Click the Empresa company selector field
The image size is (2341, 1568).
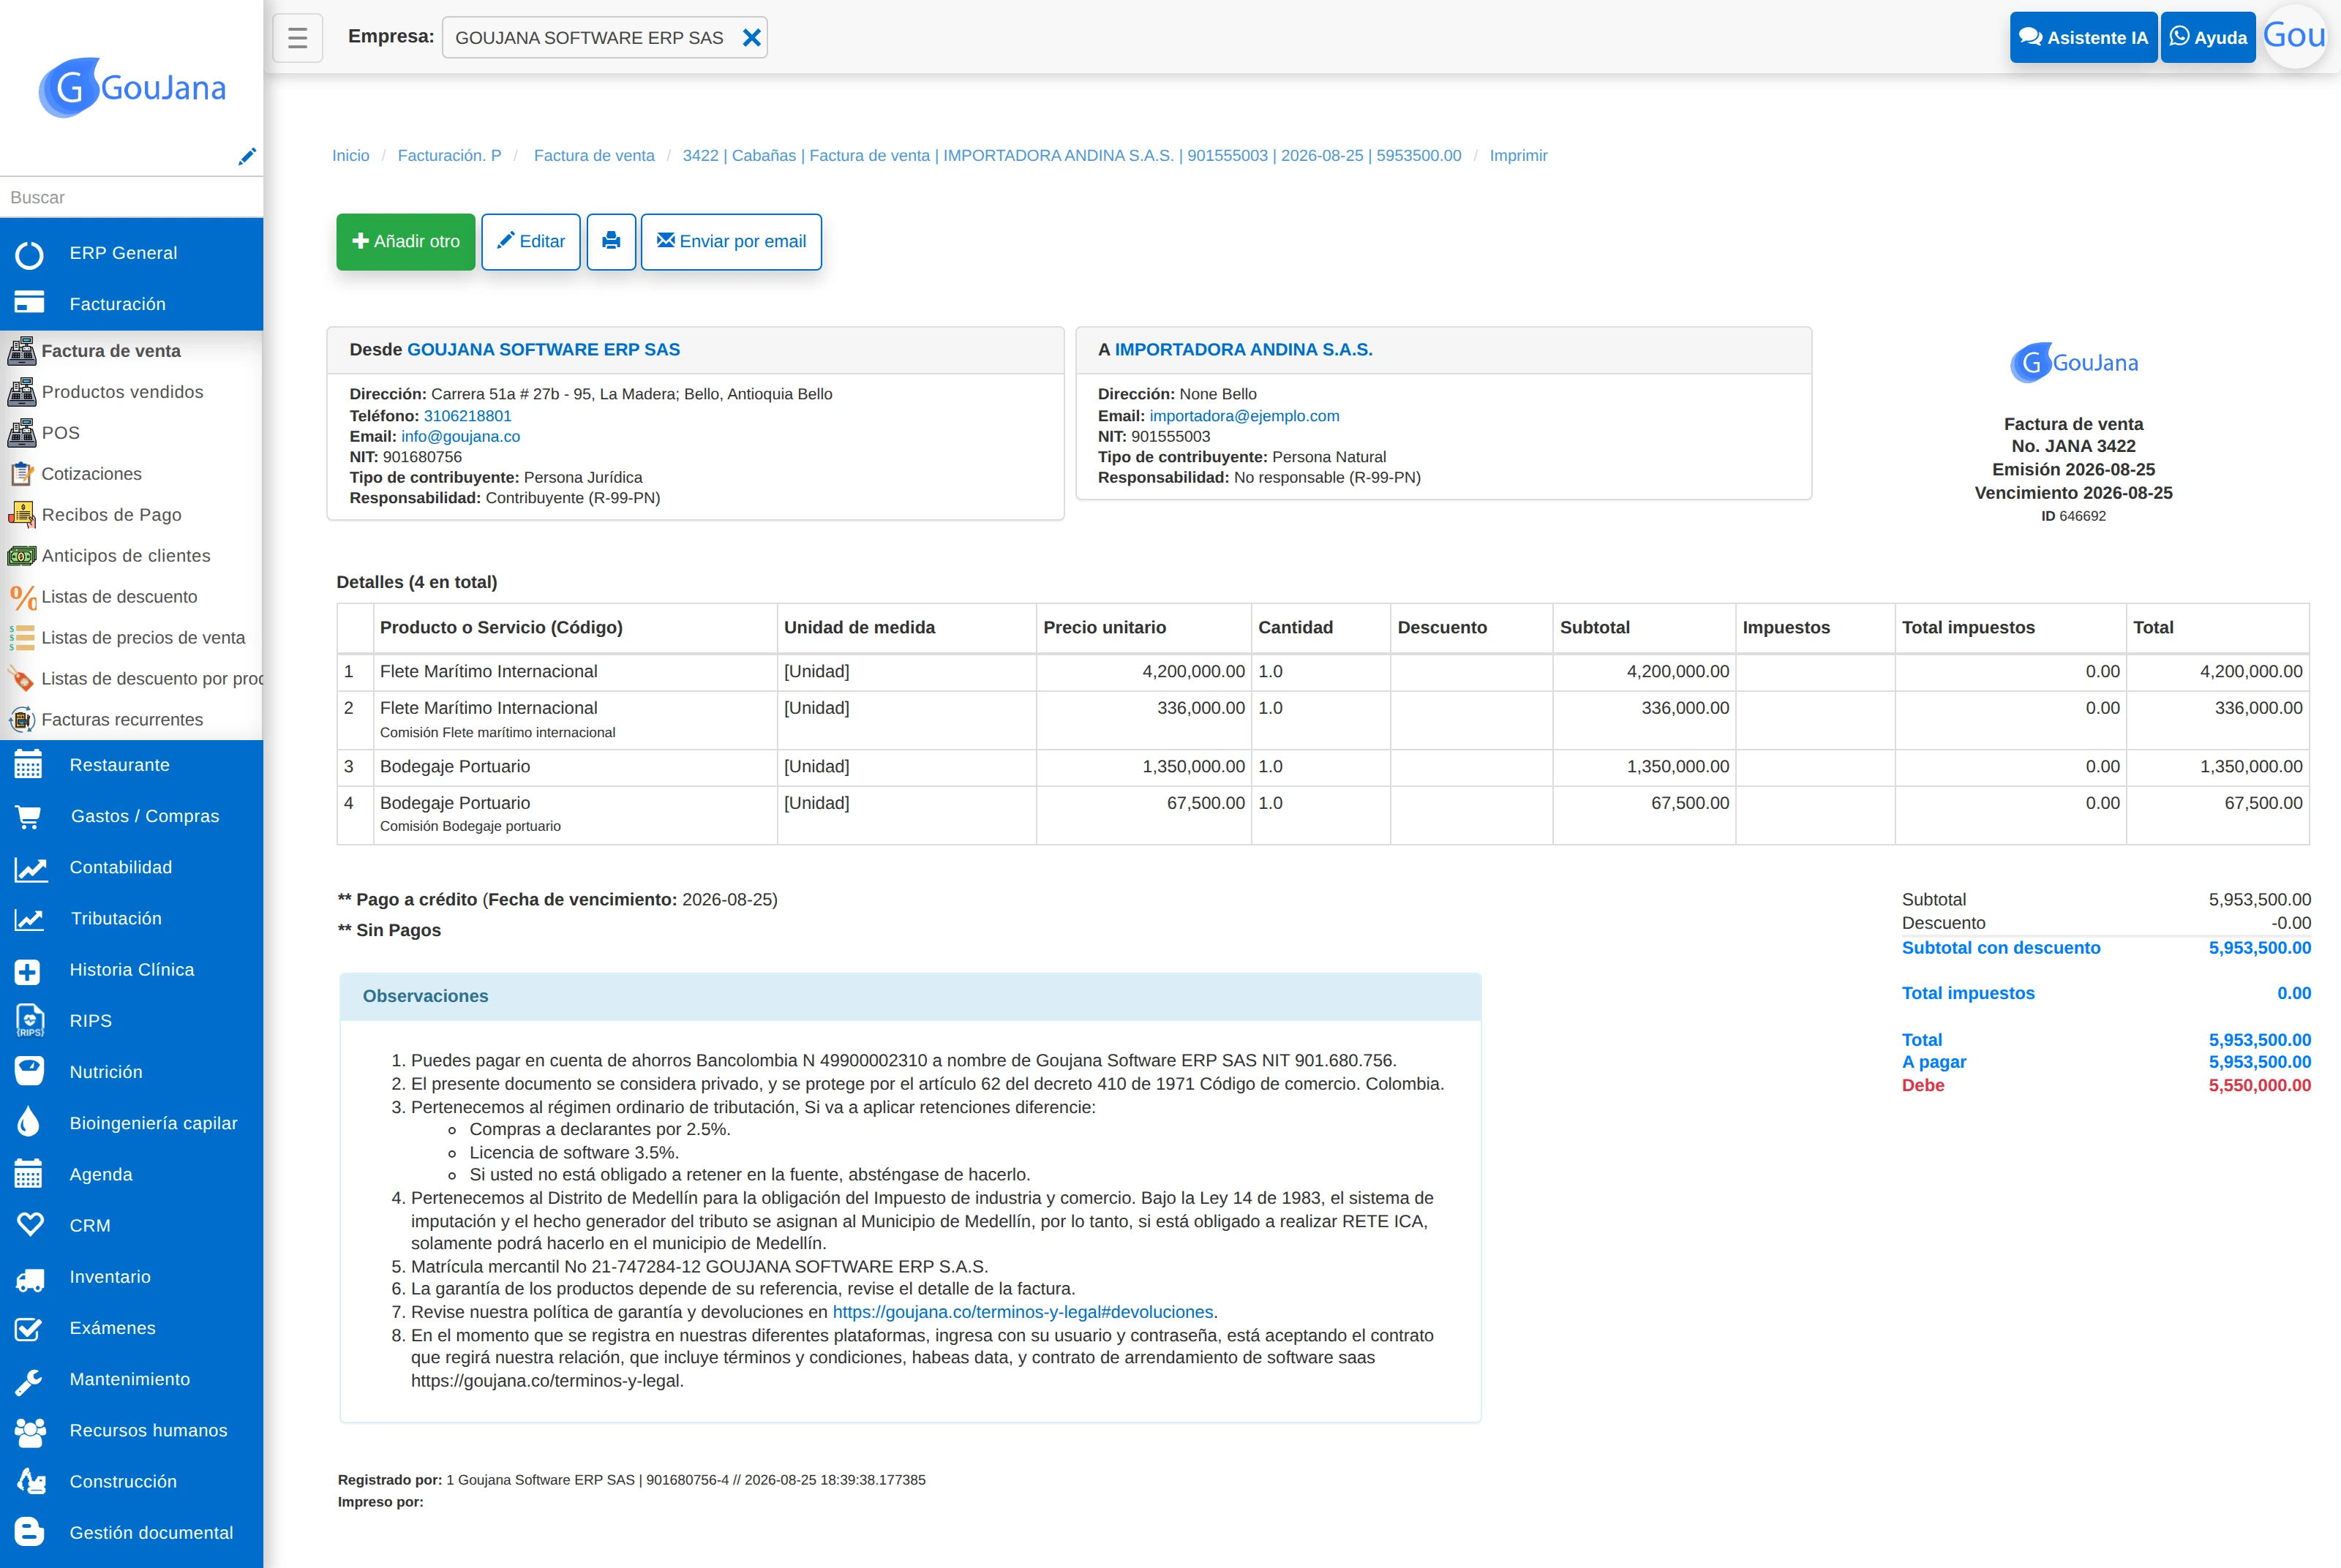(x=605, y=38)
